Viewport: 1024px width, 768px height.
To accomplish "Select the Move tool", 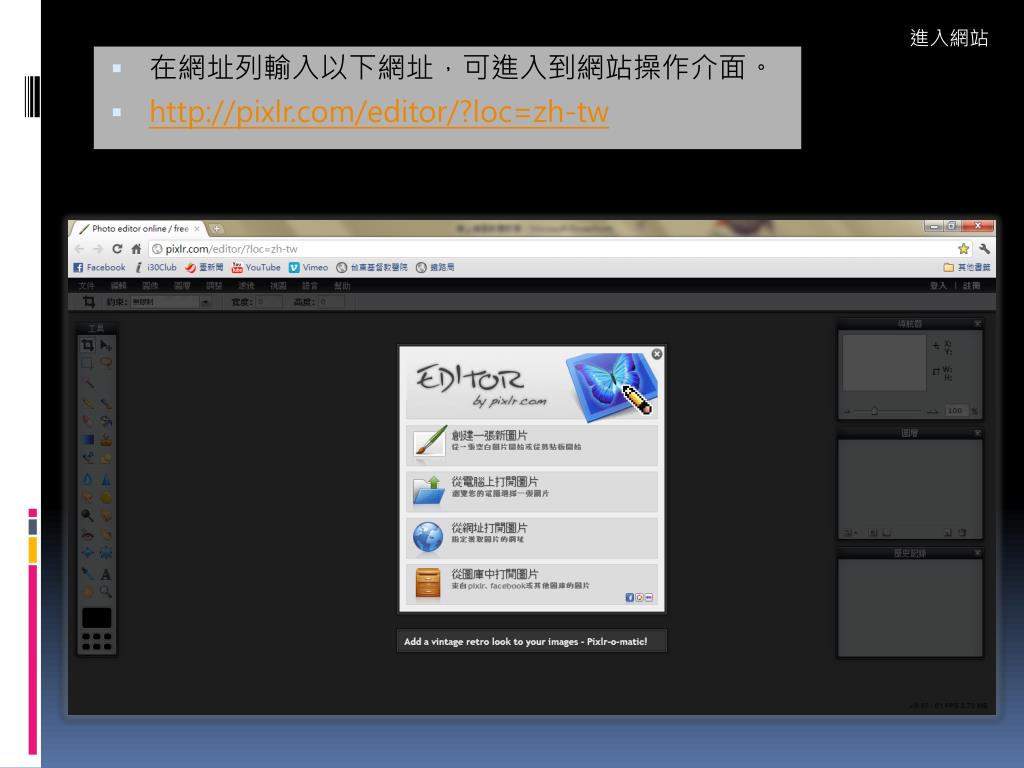I will (x=106, y=345).
